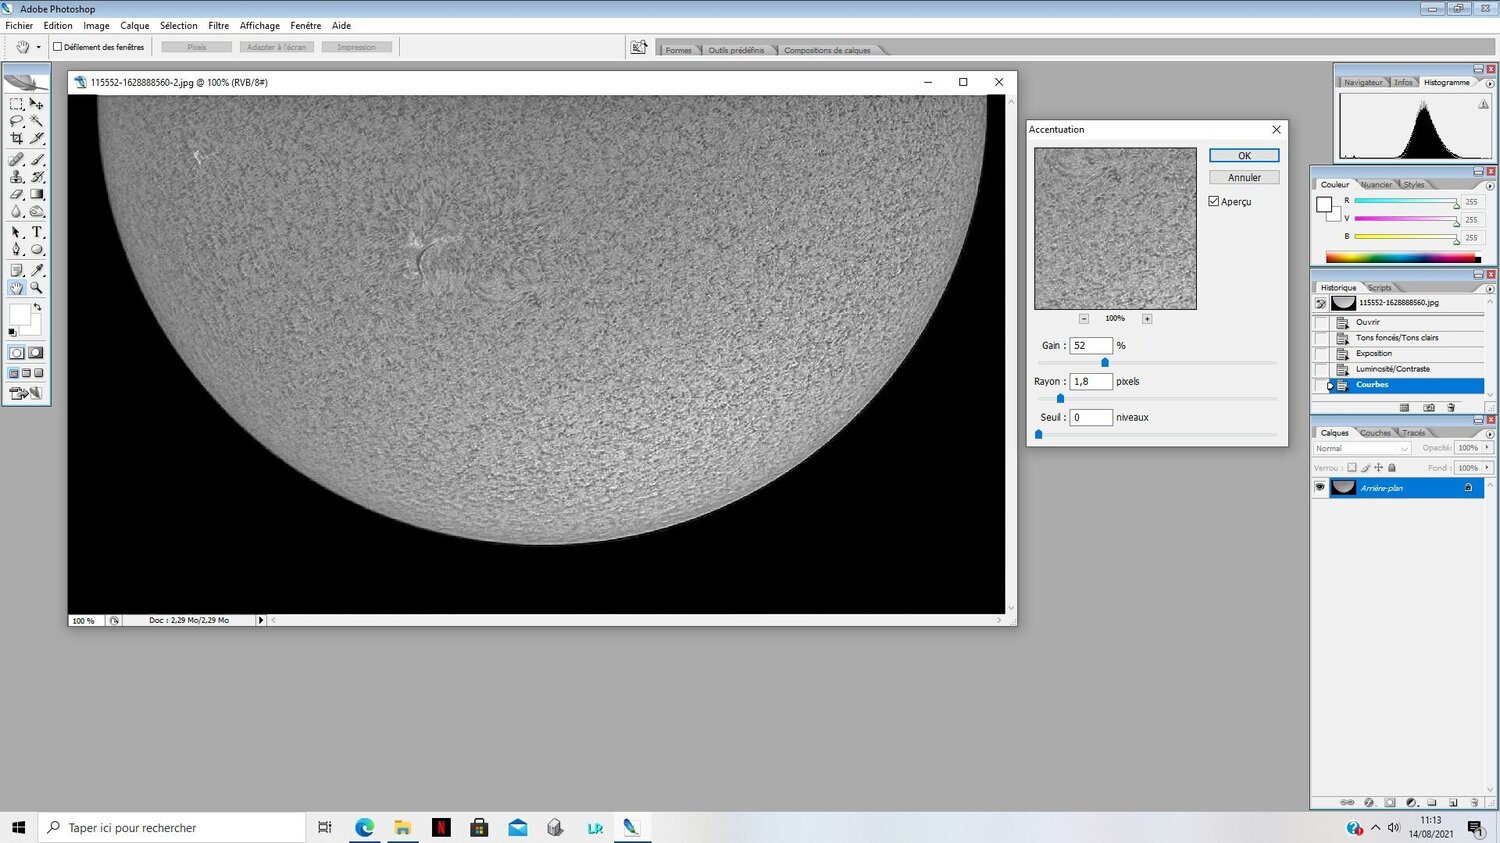The width and height of the screenshot is (1500, 843).
Task: Create new snapshot in History panel
Action: tap(1429, 408)
